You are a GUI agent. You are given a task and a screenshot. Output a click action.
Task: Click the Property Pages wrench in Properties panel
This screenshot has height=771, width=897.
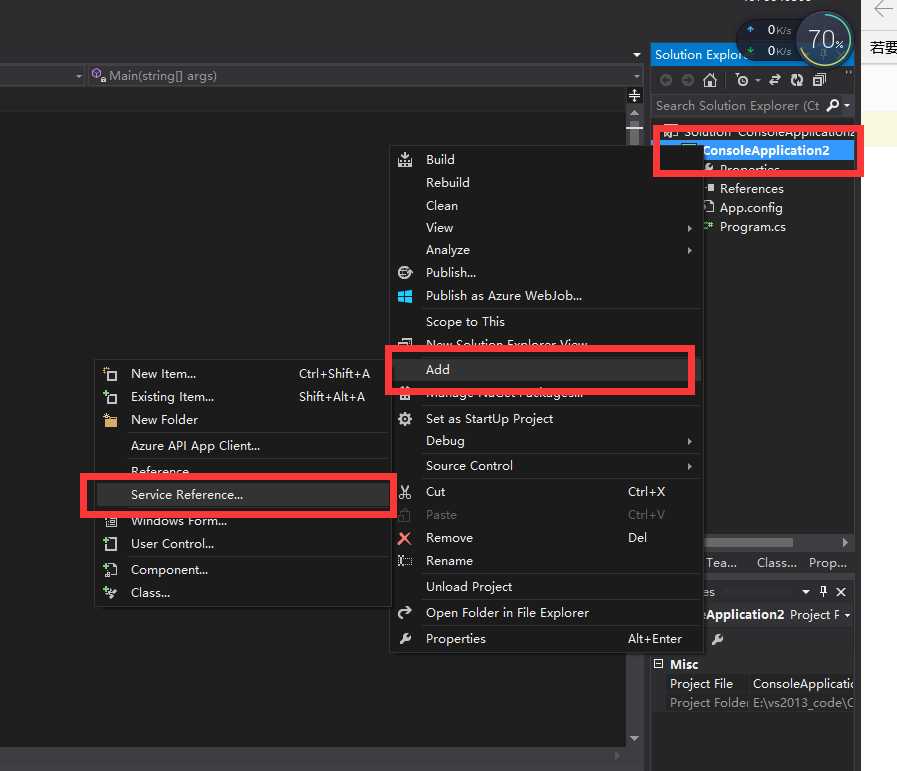coord(717,639)
